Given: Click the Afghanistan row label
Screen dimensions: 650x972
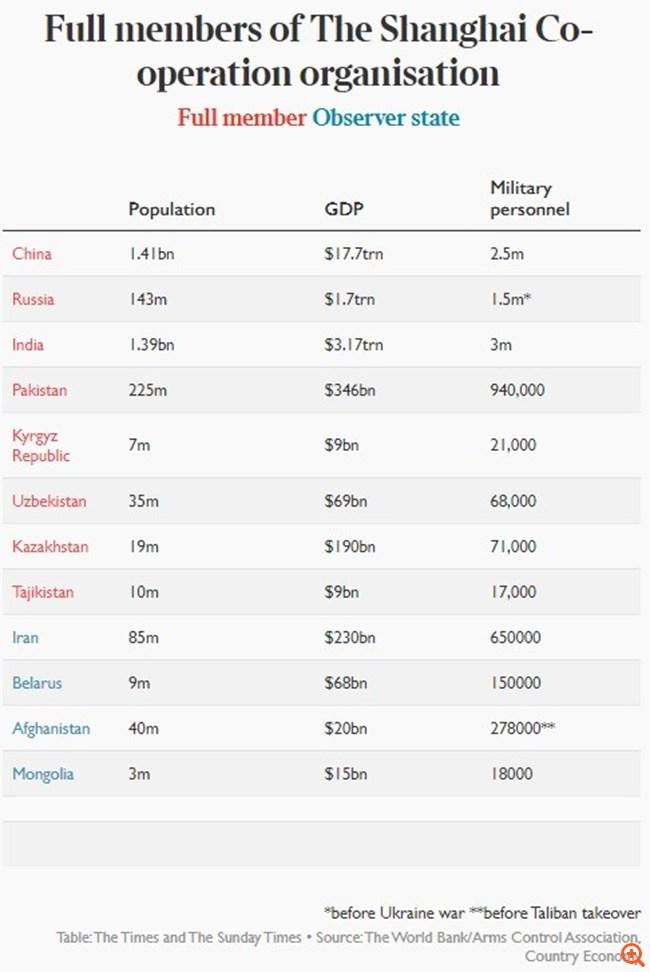Looking at the screenshot, I should [51, 728].
